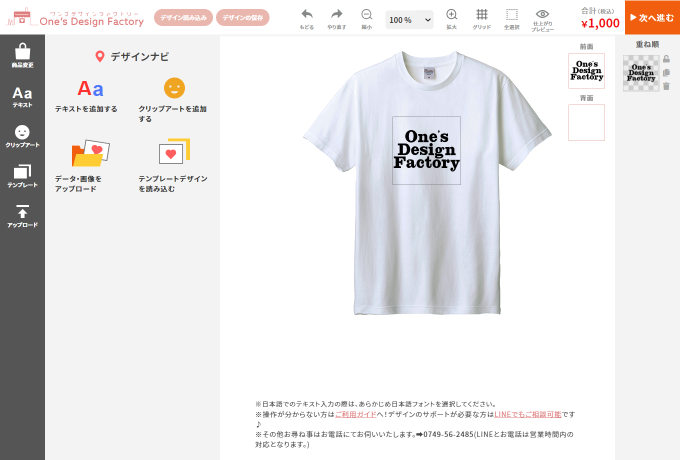The width and height of the screenshot is (680, 460).
Task: Click the redo (やり直す) arrow icon
Action: pos(336,15)
